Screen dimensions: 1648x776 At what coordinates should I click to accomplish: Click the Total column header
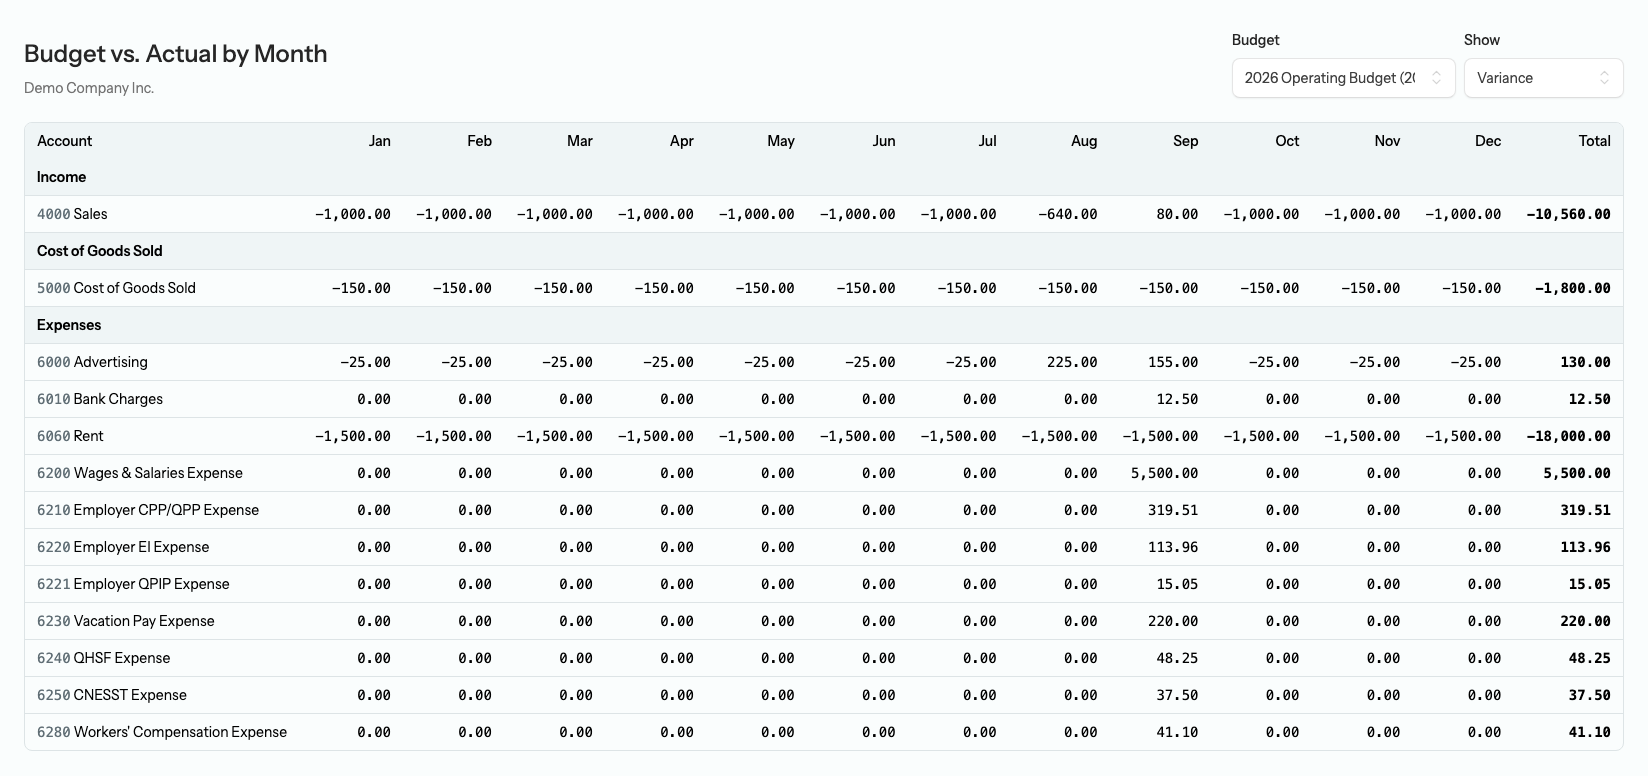coord(1594,141)
